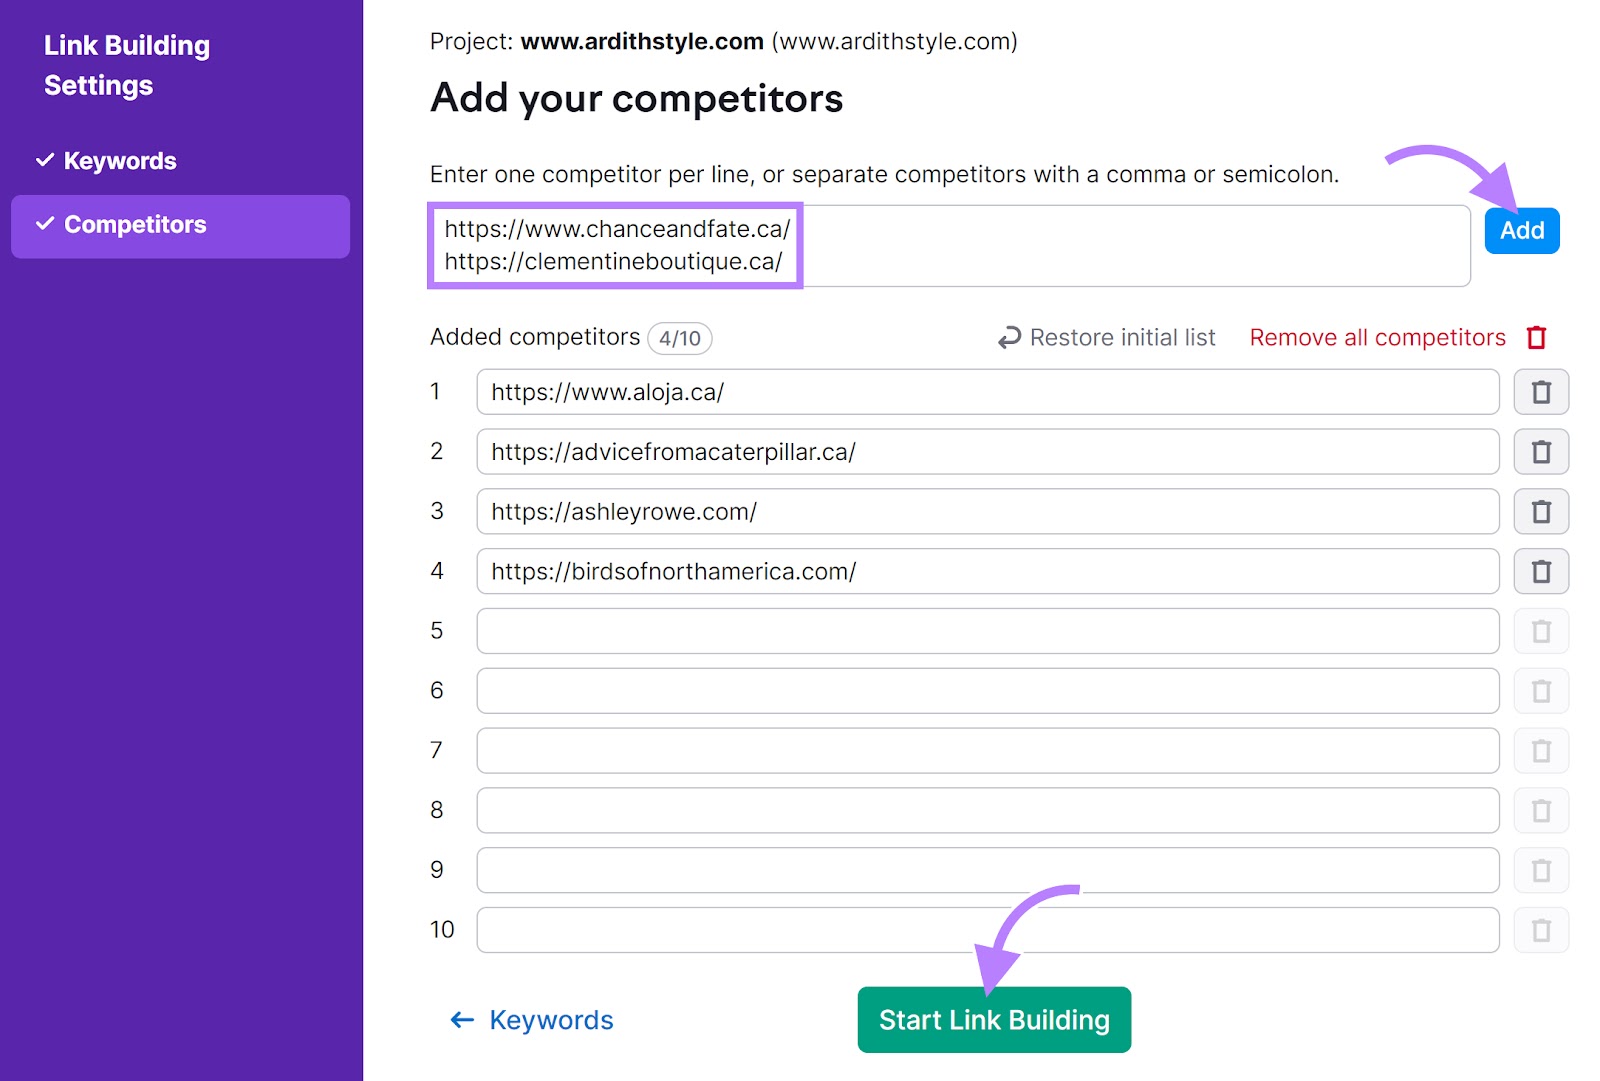Edit the URL in competitor row 1

[x=986, y=392]
